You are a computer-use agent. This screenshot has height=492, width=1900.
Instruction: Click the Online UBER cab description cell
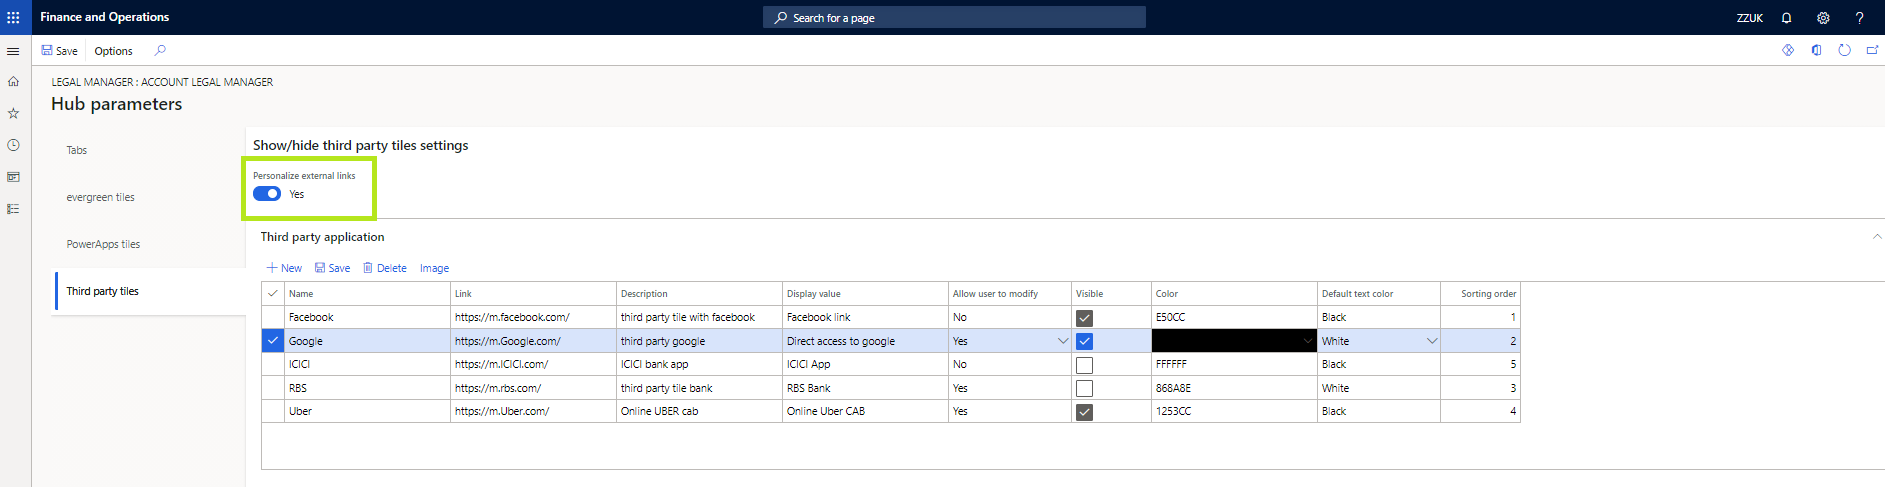pyautogui.click(x=699, y=411)
